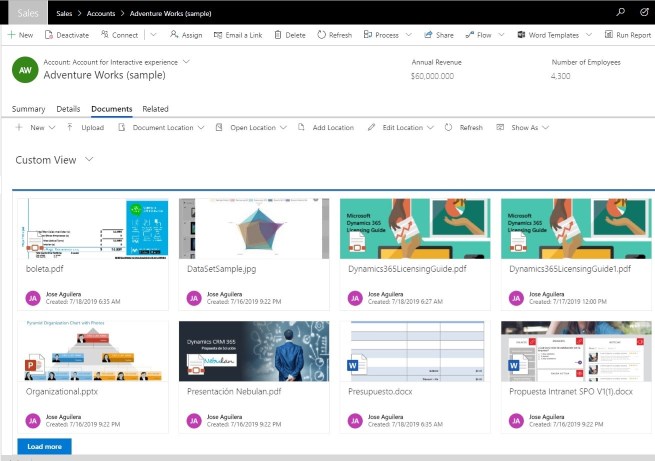Expand the Flow dropdown chevron
This screenshot has height=461, width=655.
click(x=501, y=35)
